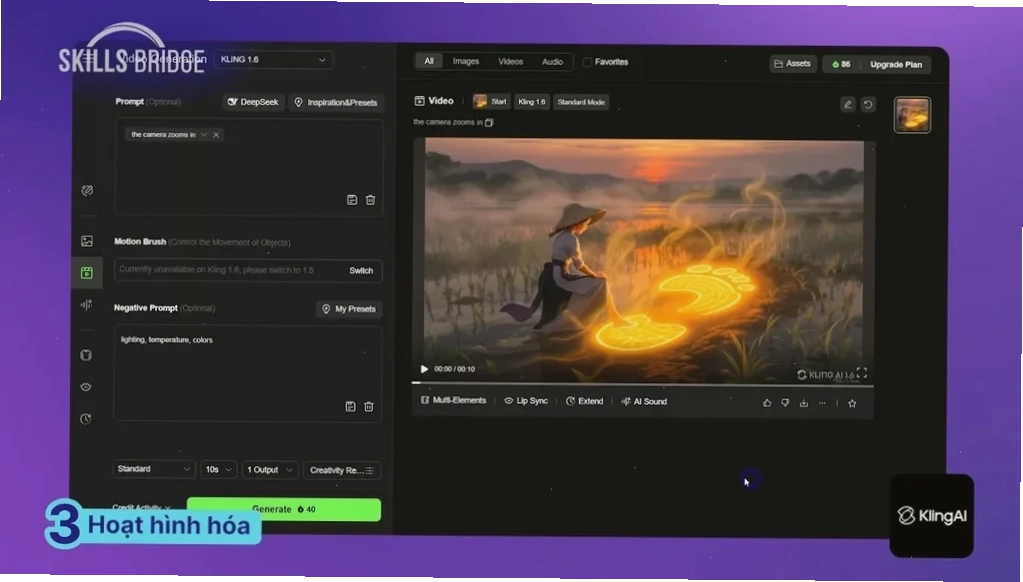Select the video generation sidebar icon
Screen dimensions: 1023x582
pos(87,273)
